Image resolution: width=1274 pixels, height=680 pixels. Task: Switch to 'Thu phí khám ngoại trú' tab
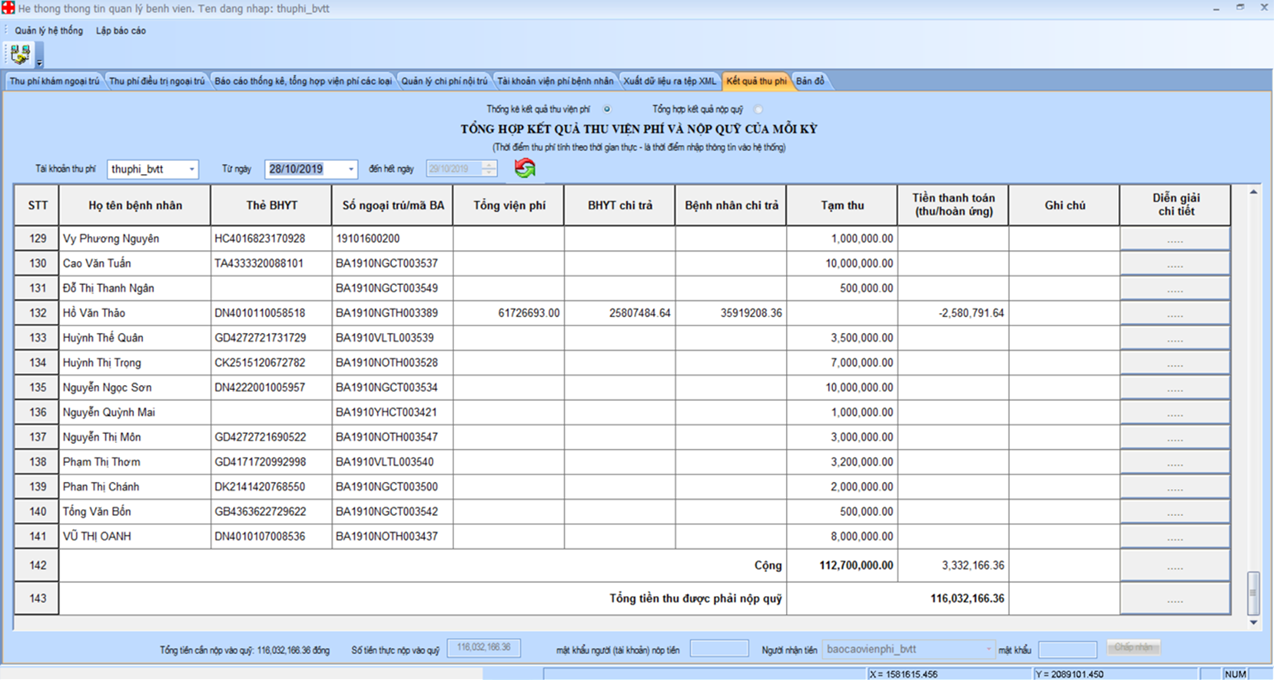55,81
